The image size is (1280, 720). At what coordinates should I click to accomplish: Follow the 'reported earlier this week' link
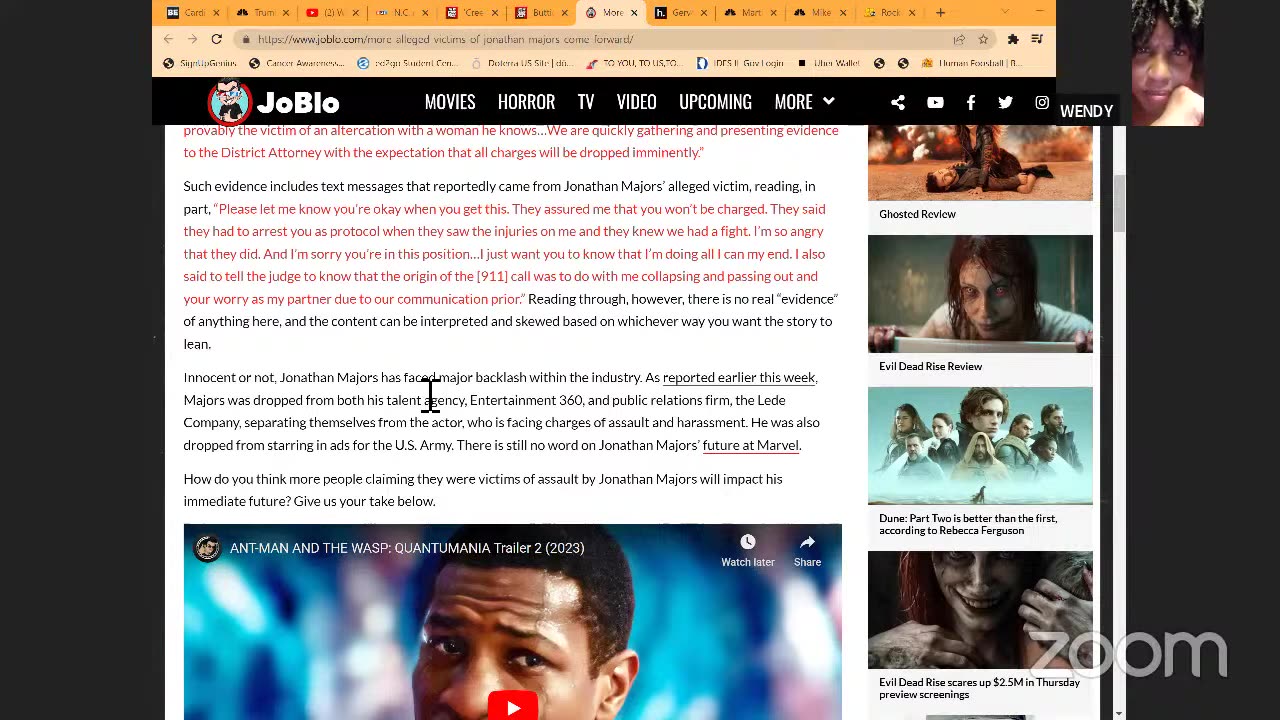pos(739,378)
